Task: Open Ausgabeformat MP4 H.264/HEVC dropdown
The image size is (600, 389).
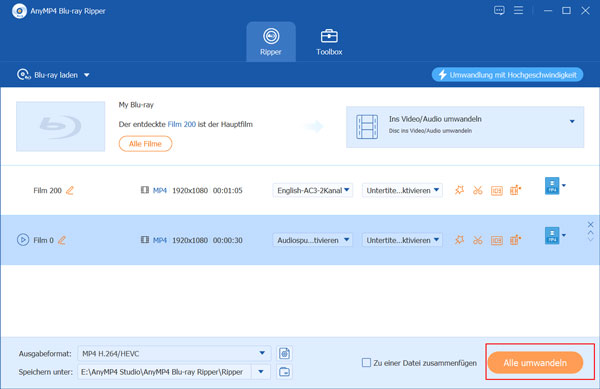Action: coord(174,353)
